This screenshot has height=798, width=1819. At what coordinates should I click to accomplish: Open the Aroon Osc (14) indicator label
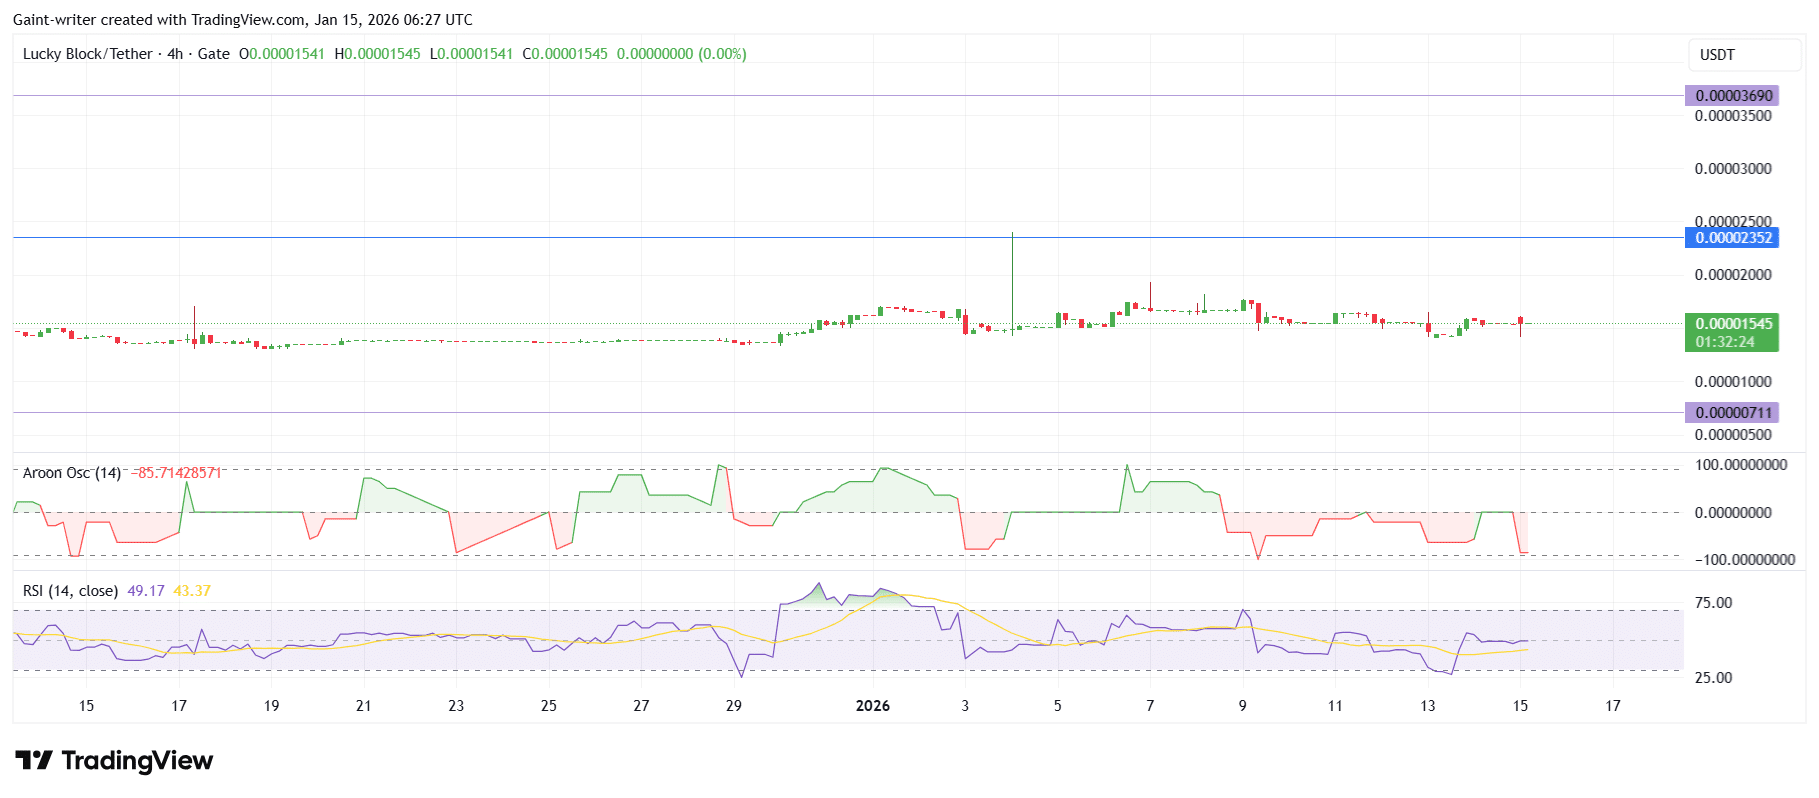(72, 473)
